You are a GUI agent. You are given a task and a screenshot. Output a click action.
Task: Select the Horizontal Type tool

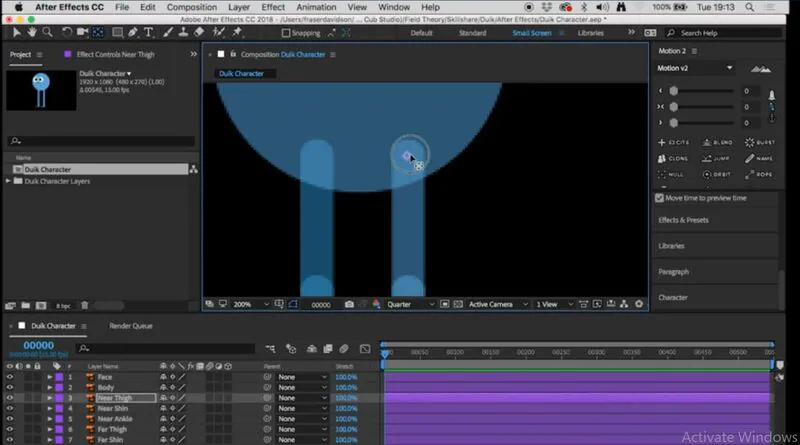[x=148, y=33]
